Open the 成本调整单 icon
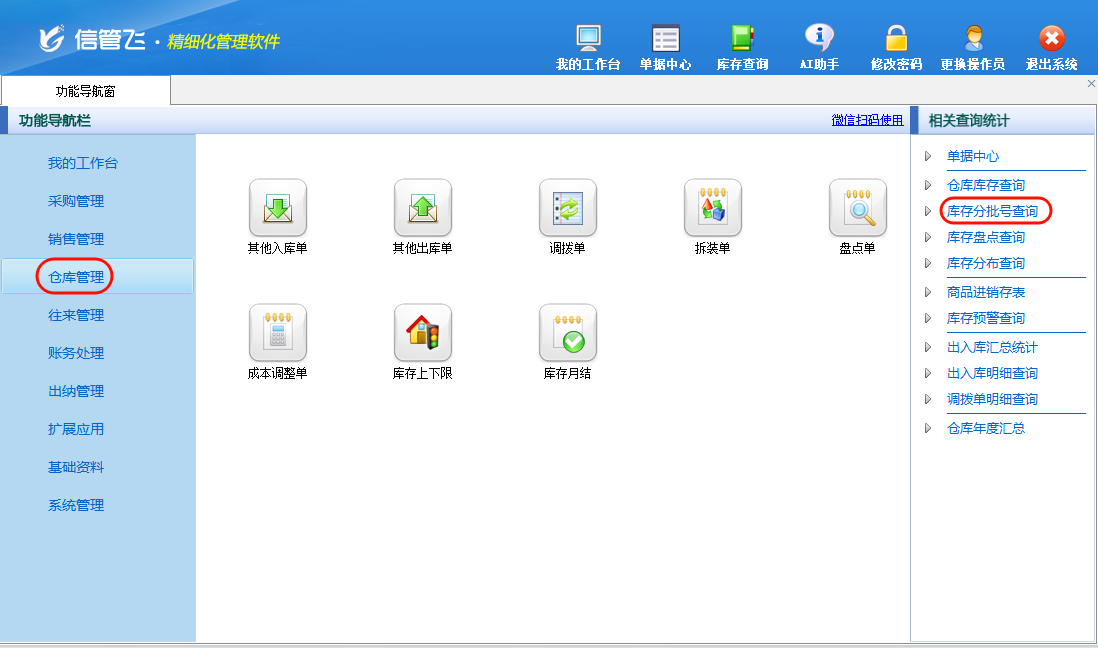The image size is (1098, 648). pos(277,332)
